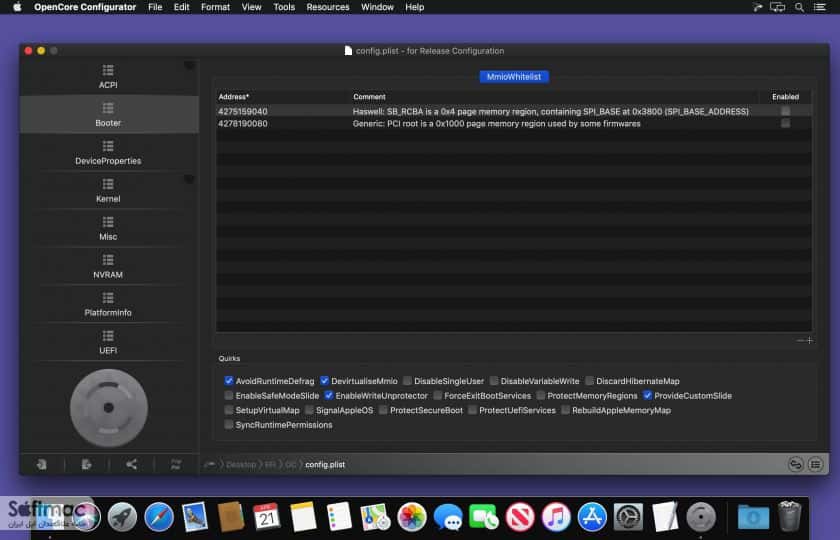This screenshot has height=540, width=840.
Task: Uncheck ProvideCustomSlide quirk
Action: click(x=647, y=395)
